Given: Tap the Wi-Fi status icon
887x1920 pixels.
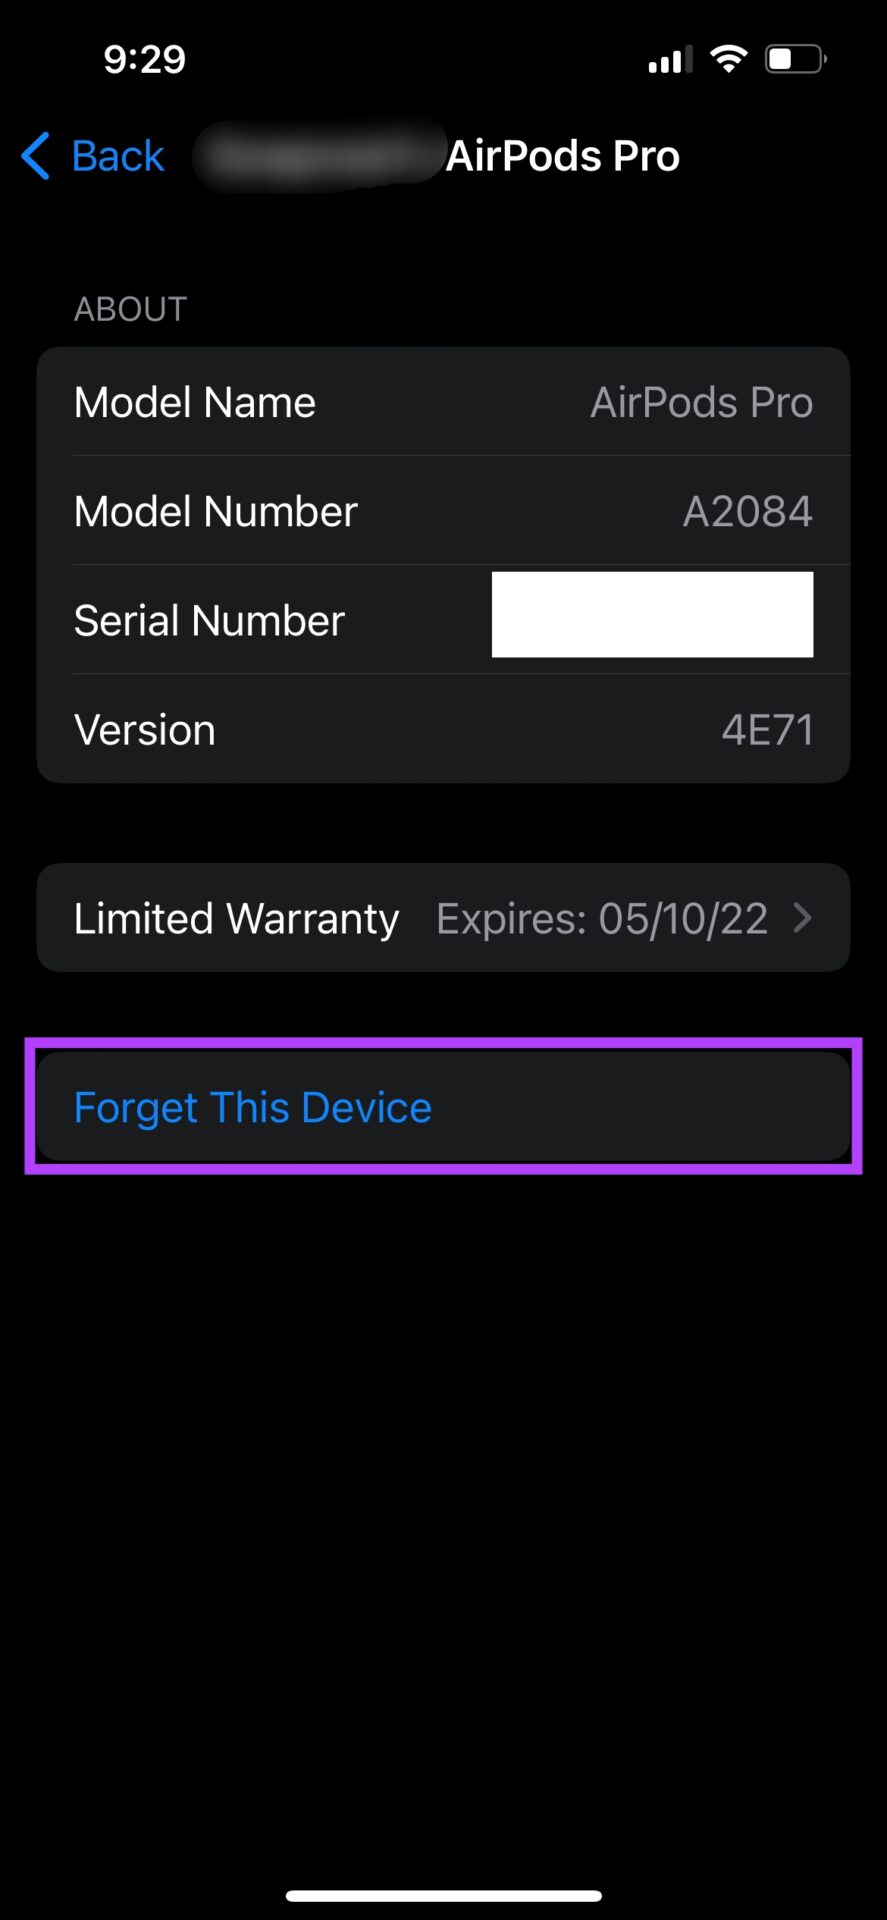Looking at the screenshot, I should pos(729,59).
